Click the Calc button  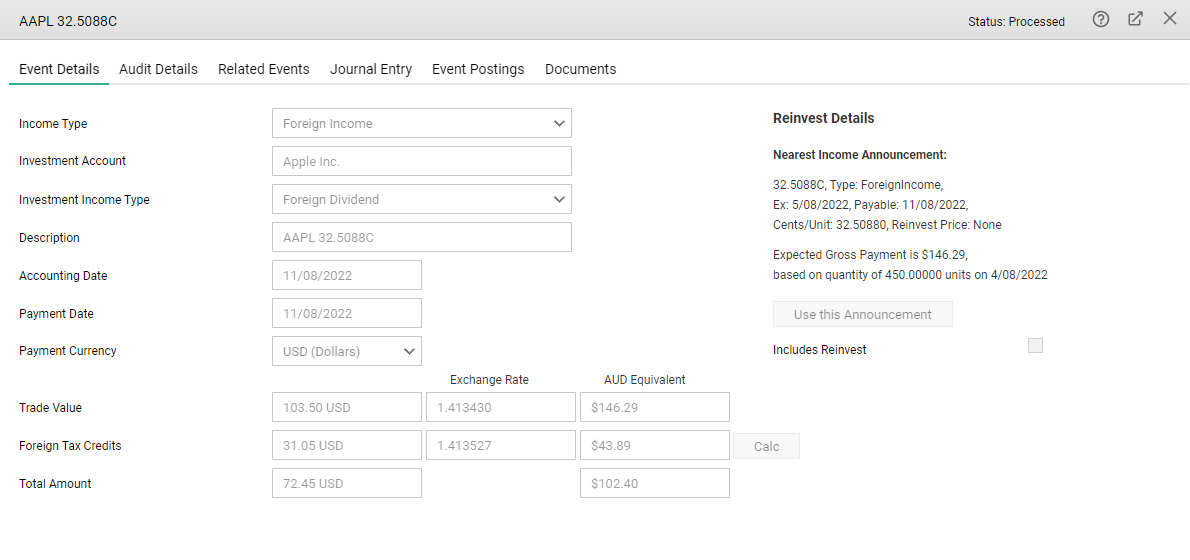pos(767,446)
